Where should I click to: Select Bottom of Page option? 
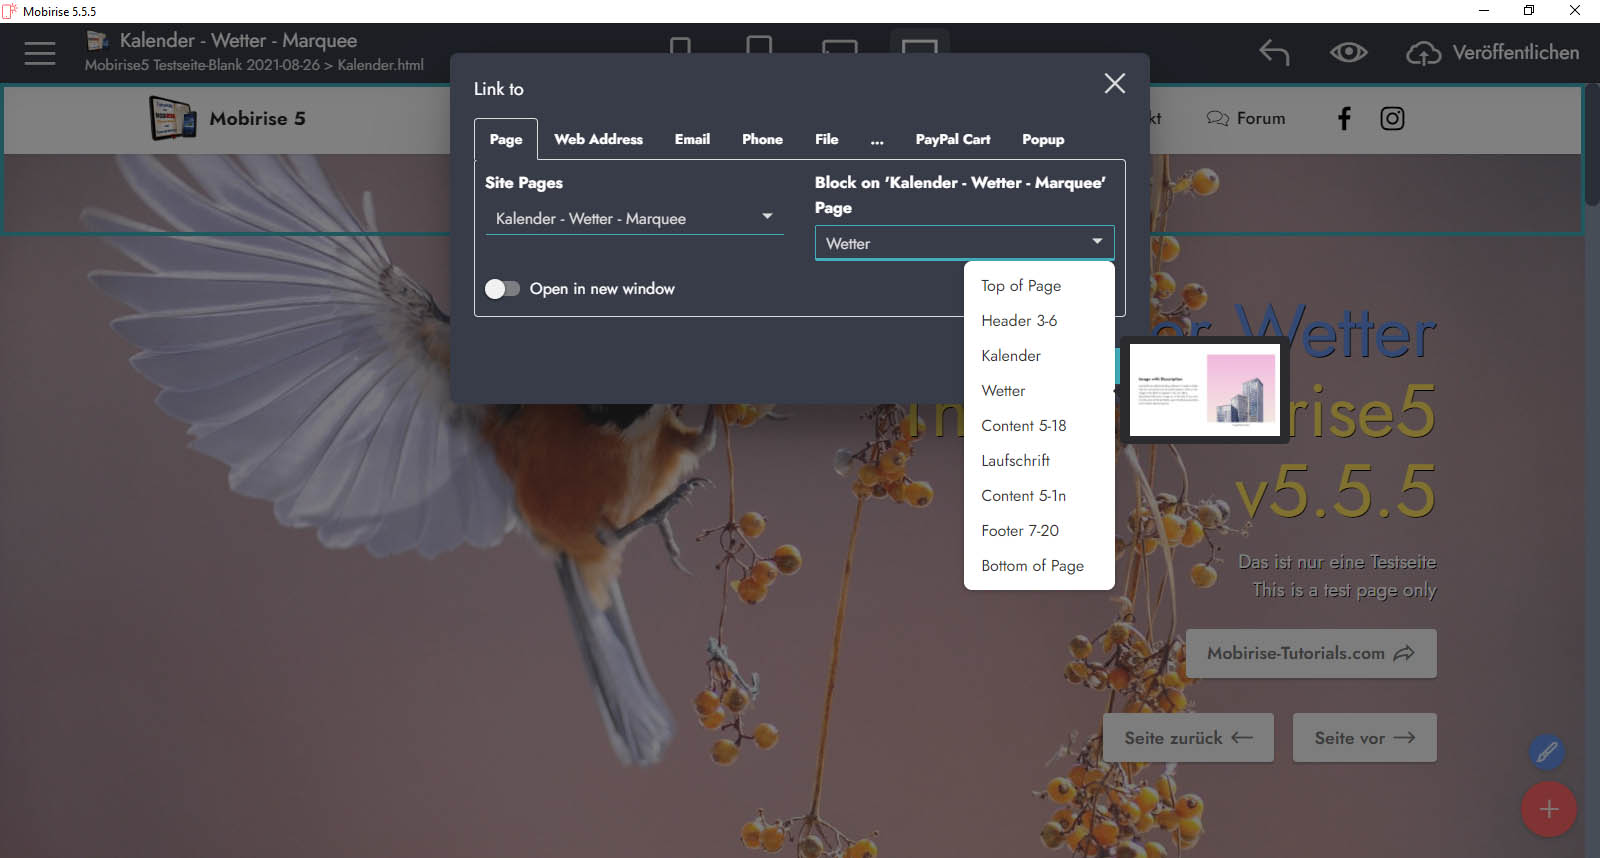pyautogui.click(x=1039, y=566)
